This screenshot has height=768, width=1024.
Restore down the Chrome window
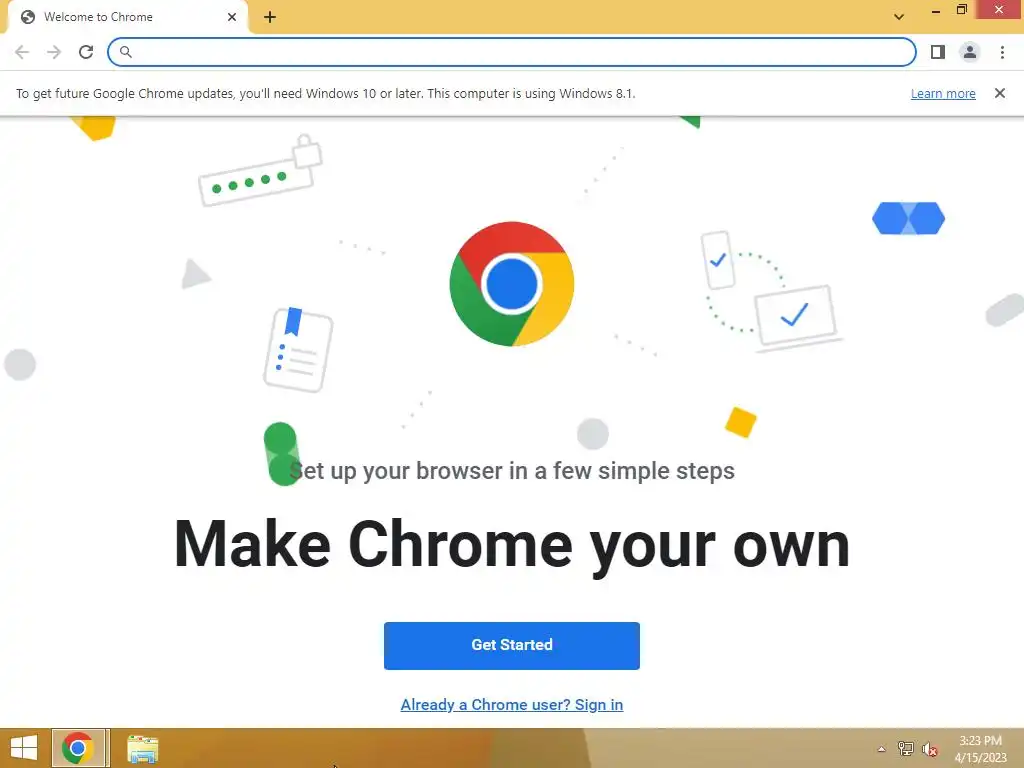(962, 10)
